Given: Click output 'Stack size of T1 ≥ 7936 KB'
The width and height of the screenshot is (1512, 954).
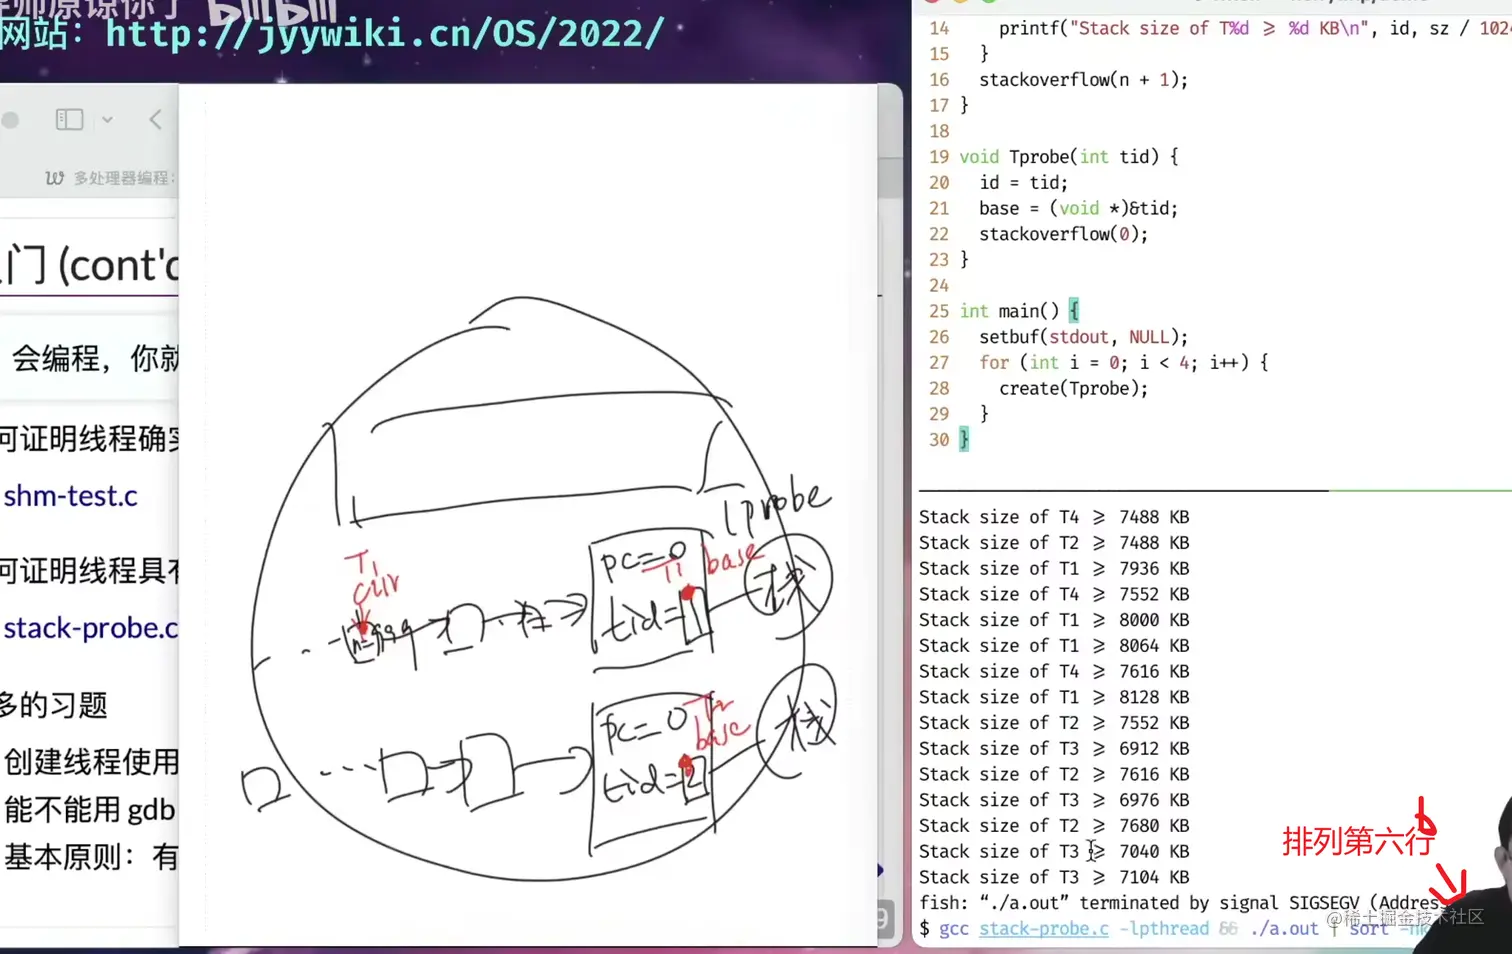Looking at the screenshot, I should coord(1054,569).
